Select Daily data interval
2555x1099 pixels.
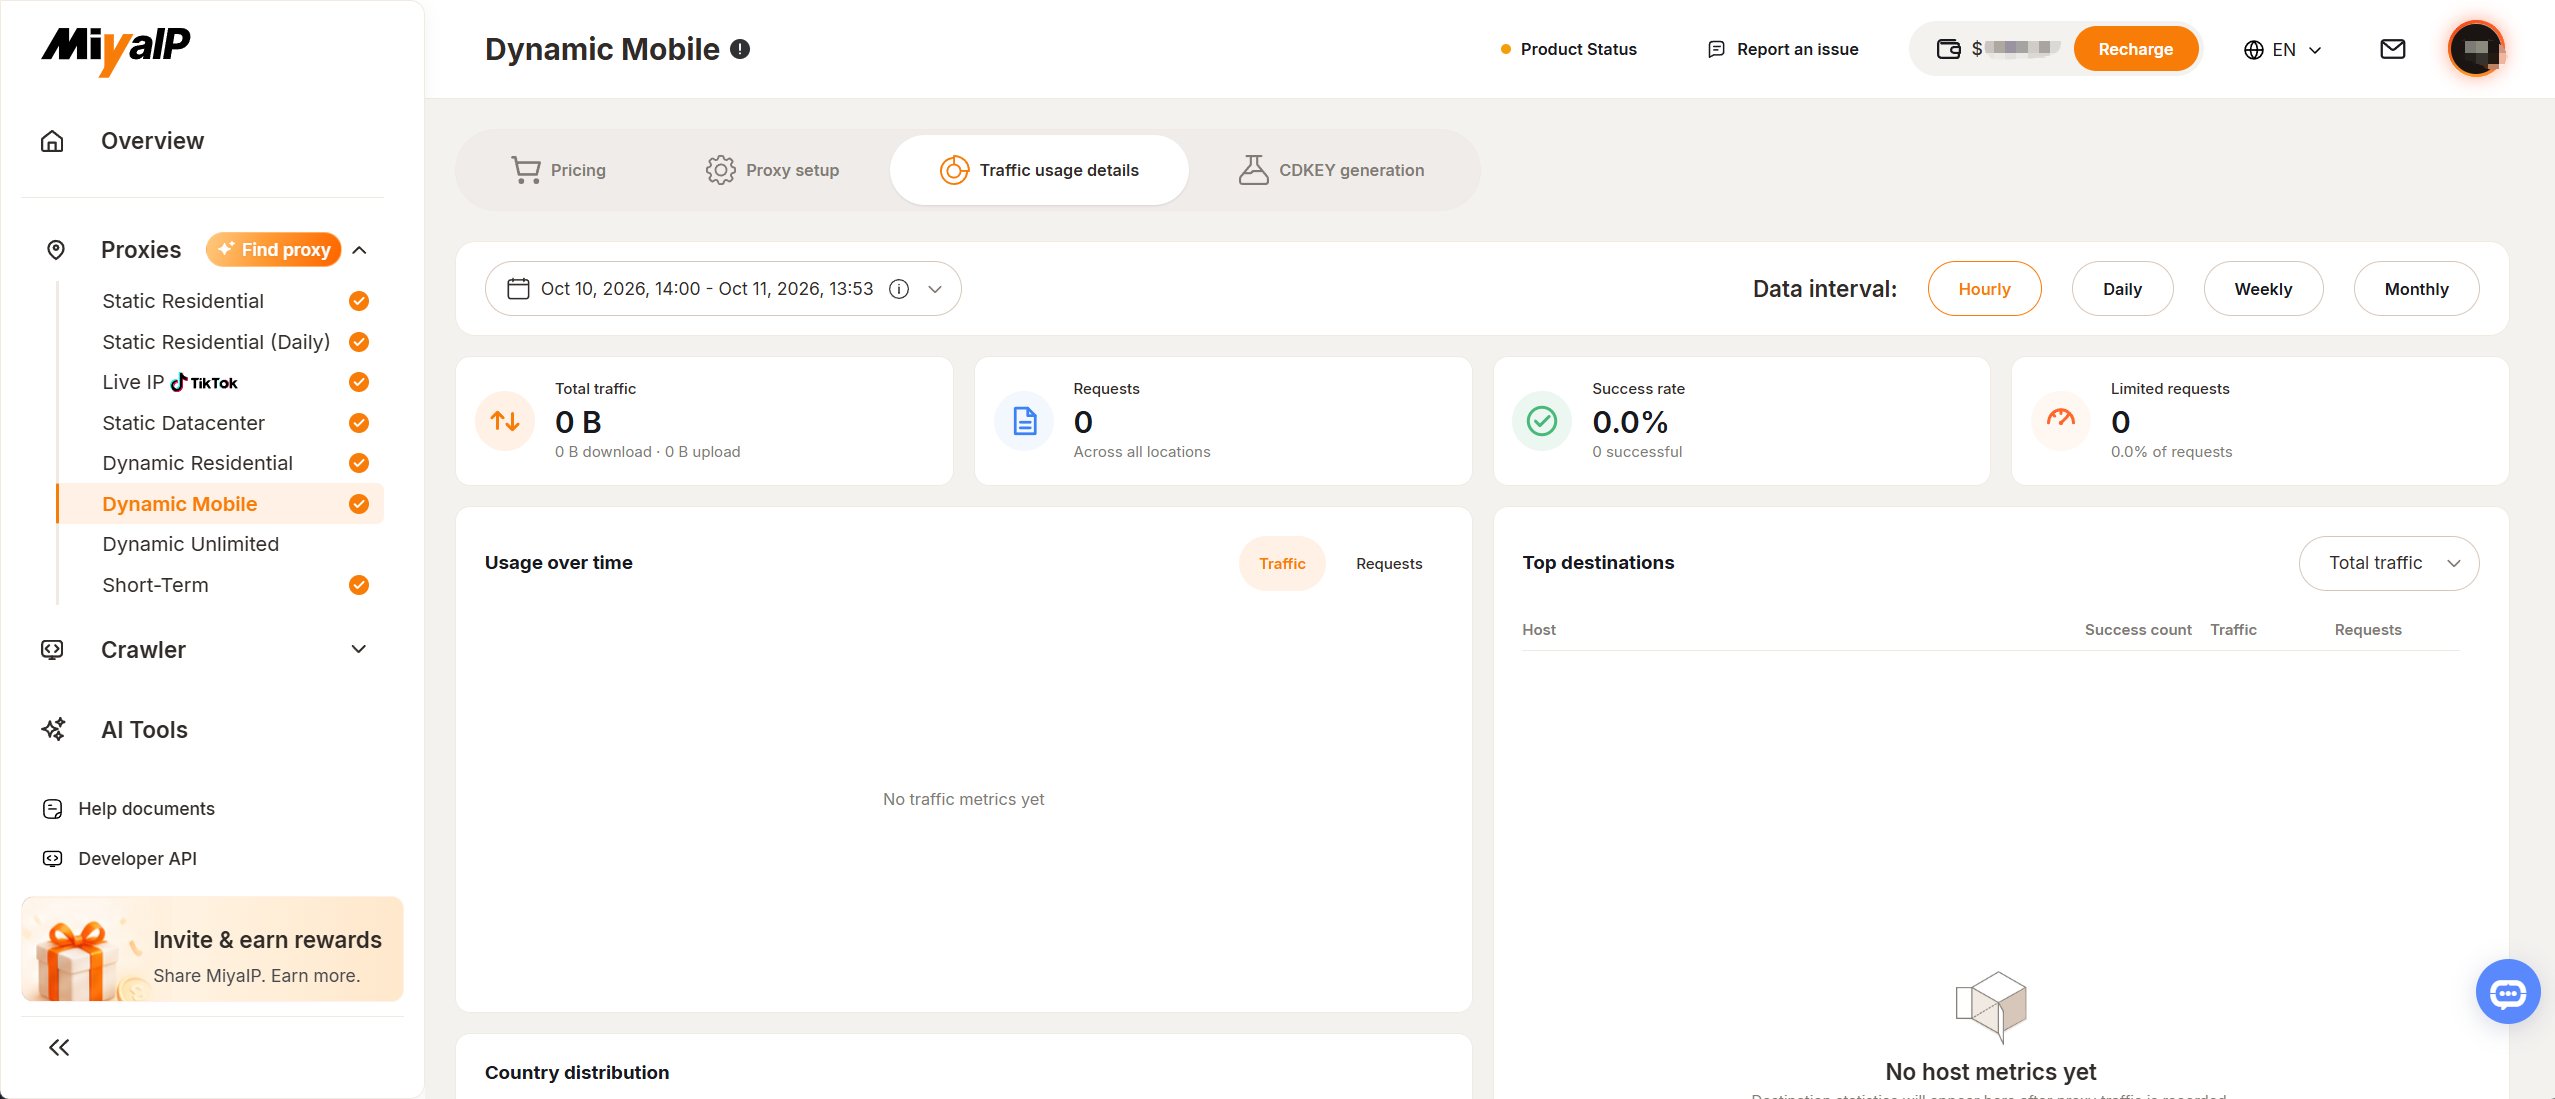(2122, 289)
